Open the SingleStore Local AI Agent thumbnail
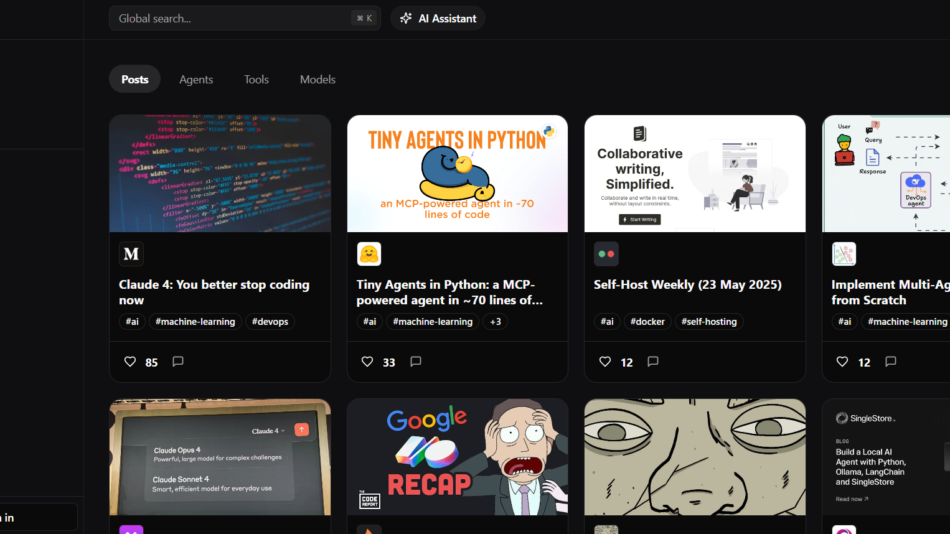This screenshot has width=950, height=534. tap(886, 457)
